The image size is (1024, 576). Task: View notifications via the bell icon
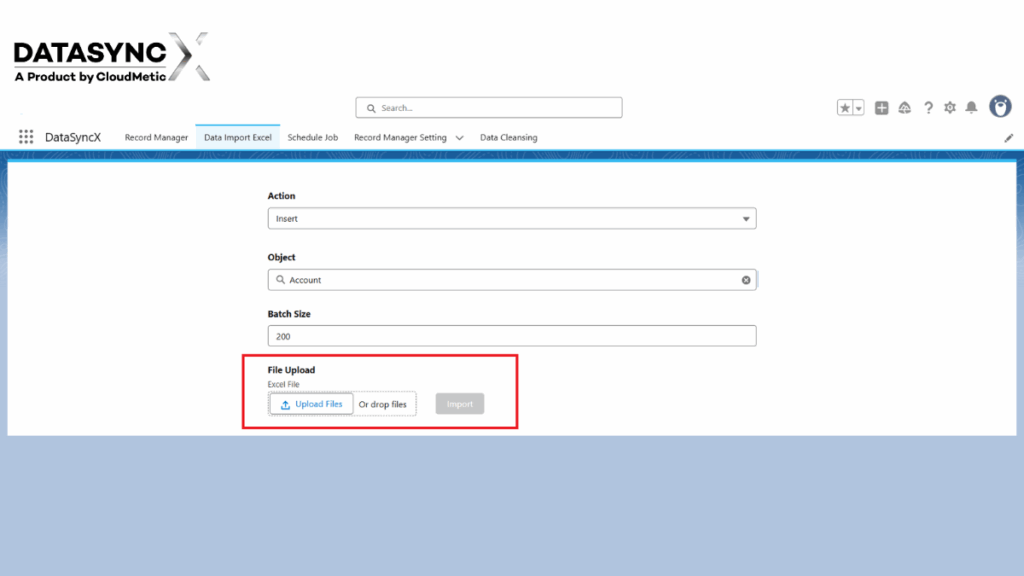[x=971, y=108]
